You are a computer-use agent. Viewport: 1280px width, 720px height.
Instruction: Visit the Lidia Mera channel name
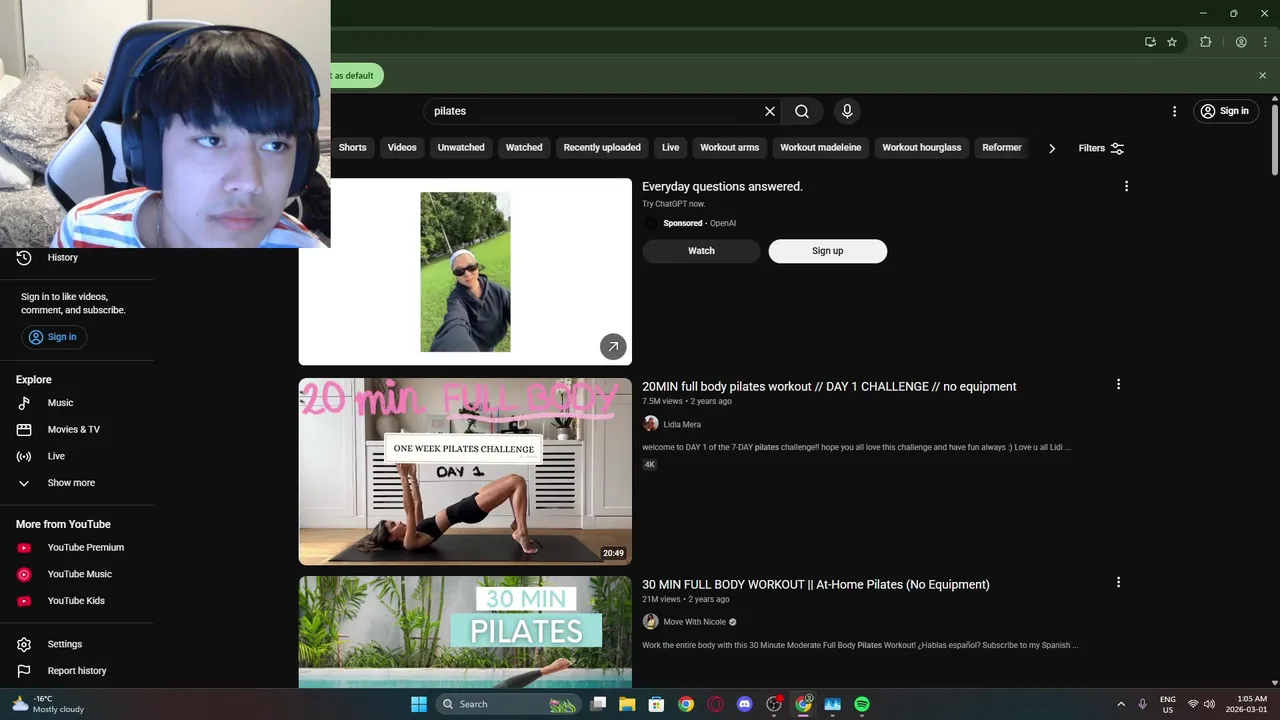[x=682, y=424]
